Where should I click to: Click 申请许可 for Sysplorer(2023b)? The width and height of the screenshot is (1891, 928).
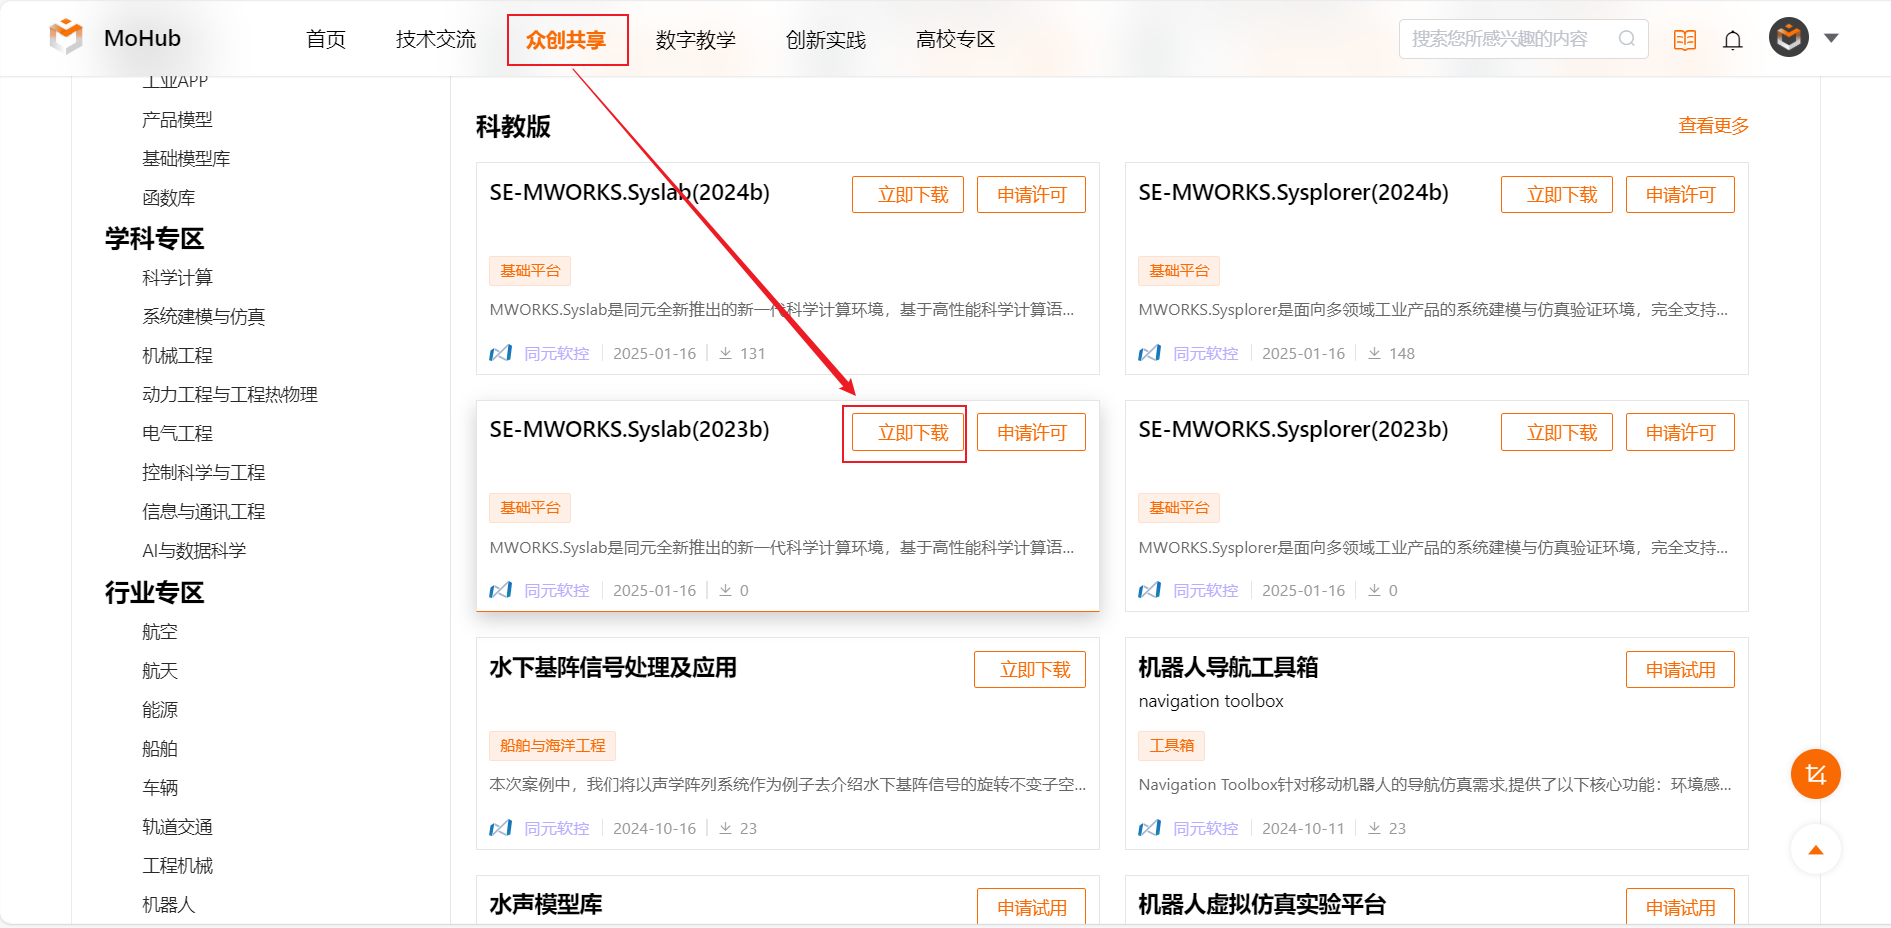pyautogui.click(x=1680, y=432)
